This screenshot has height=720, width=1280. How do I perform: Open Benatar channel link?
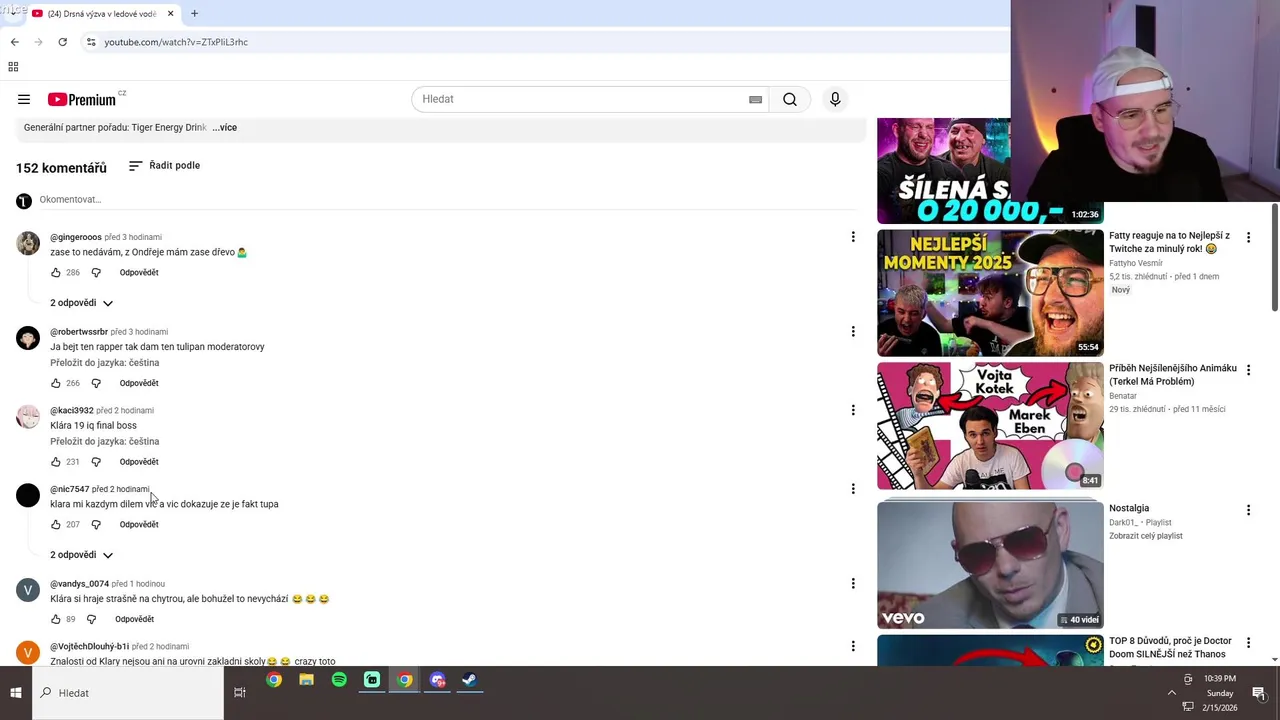1123,396
